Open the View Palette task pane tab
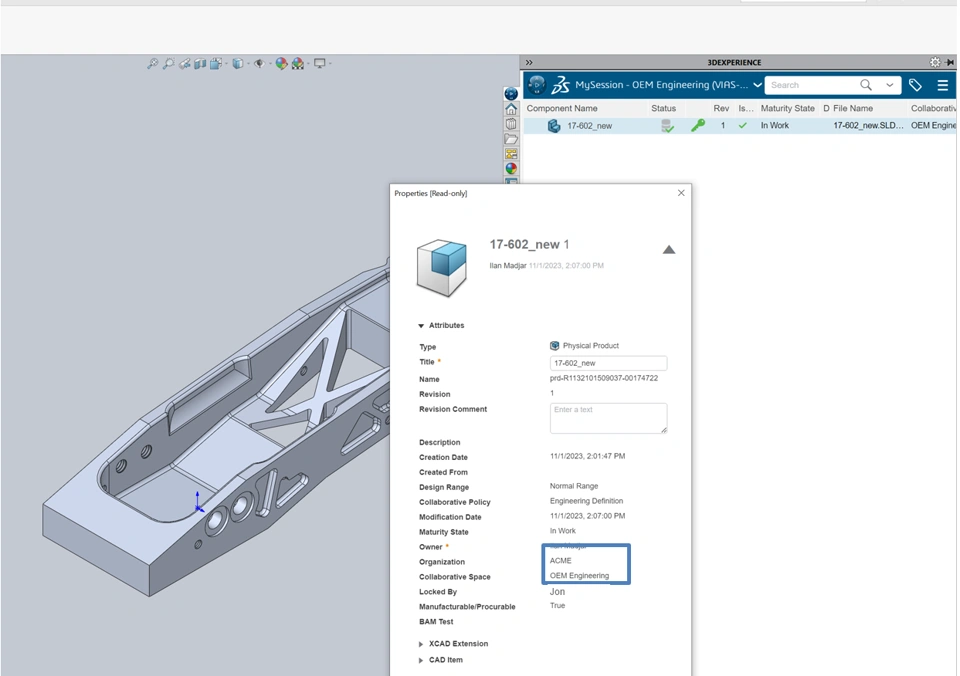 point(511,154)
